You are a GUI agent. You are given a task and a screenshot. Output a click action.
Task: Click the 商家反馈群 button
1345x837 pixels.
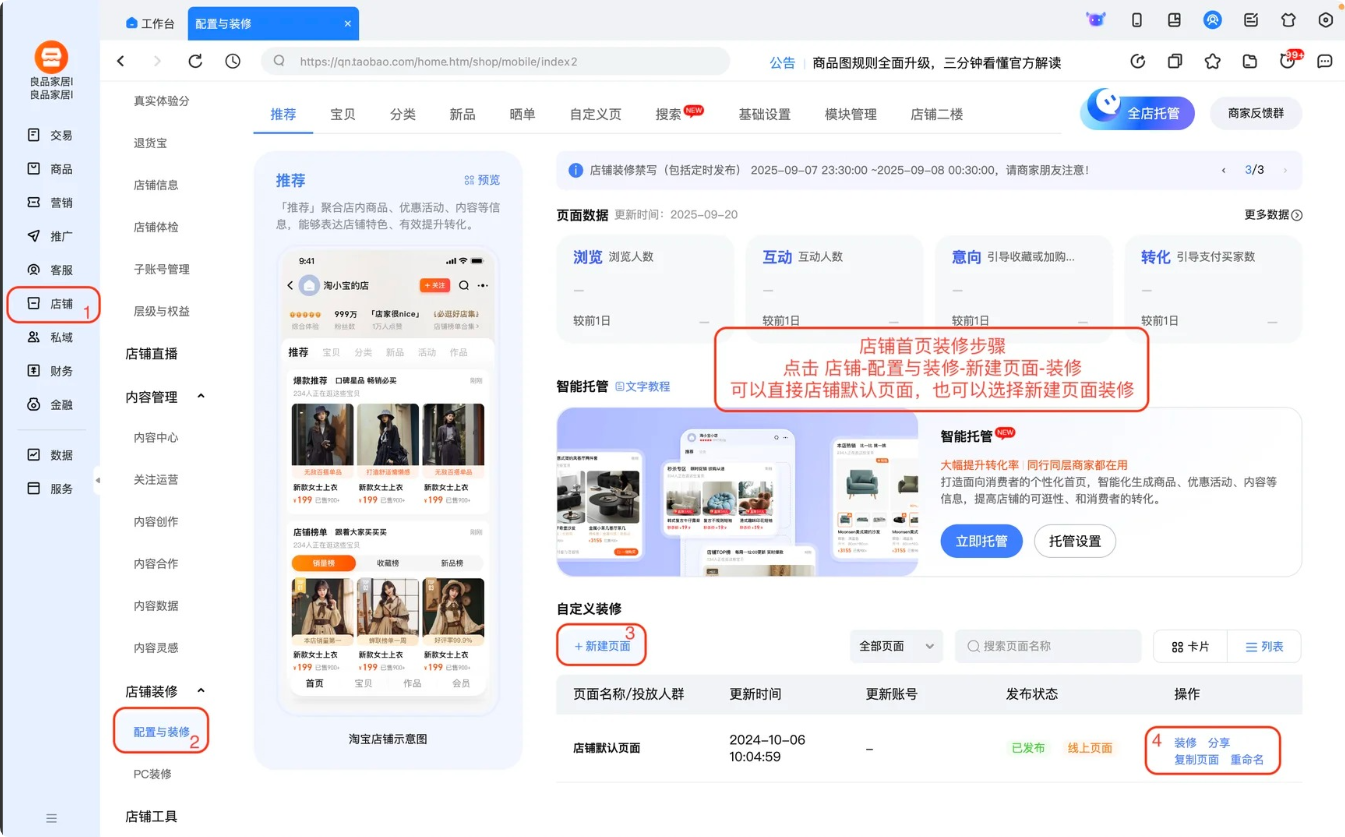[1256, 113]
